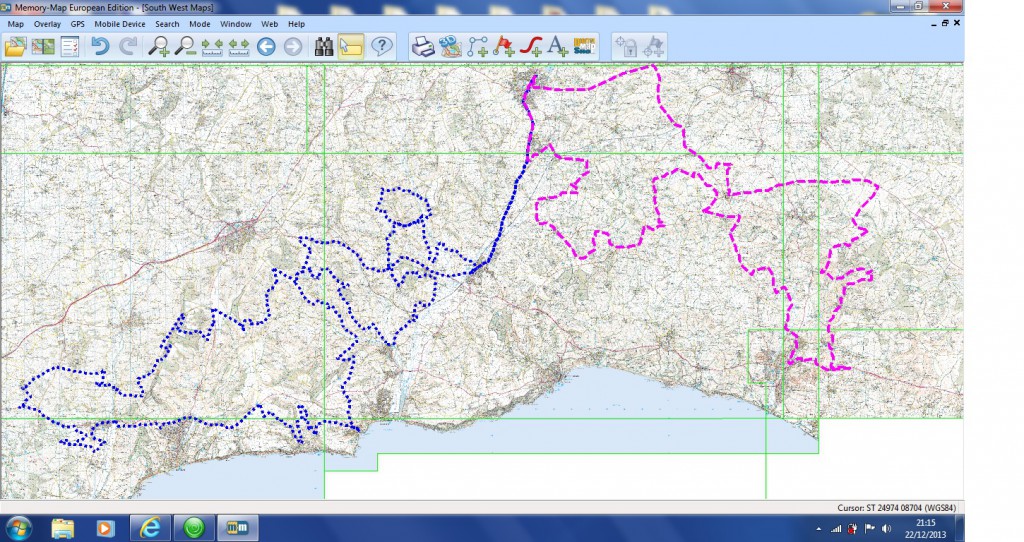Open the binoculars Find Place tool
The width and height of the screenshot is (1024, 542).
324,46
